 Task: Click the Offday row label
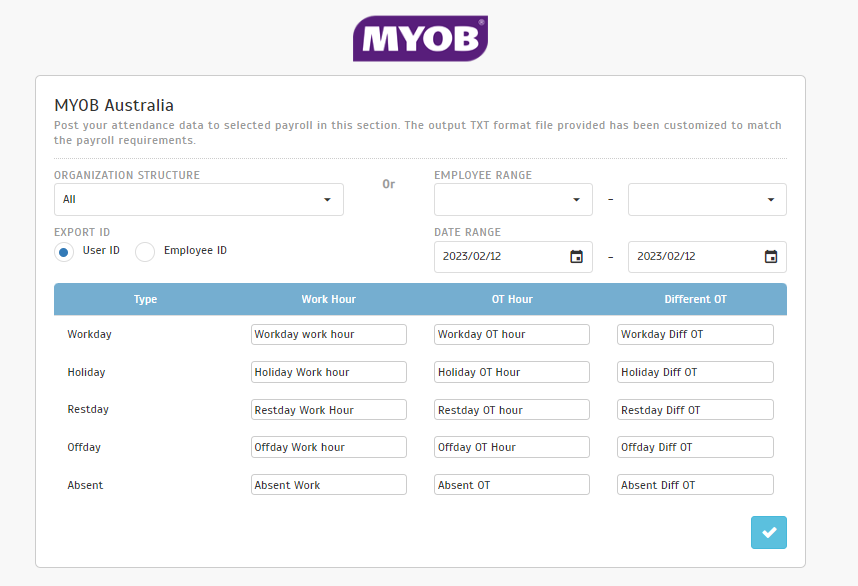coord(84,447)
